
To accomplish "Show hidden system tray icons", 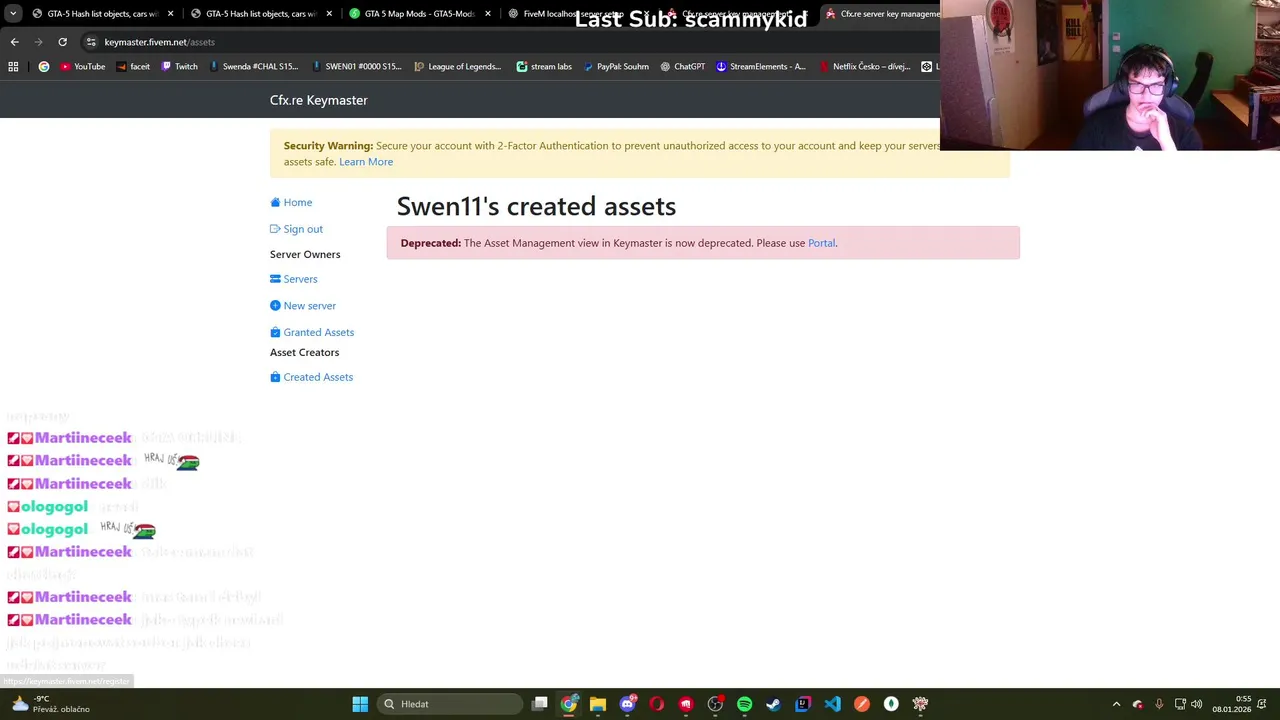I will pos(1116,704).
